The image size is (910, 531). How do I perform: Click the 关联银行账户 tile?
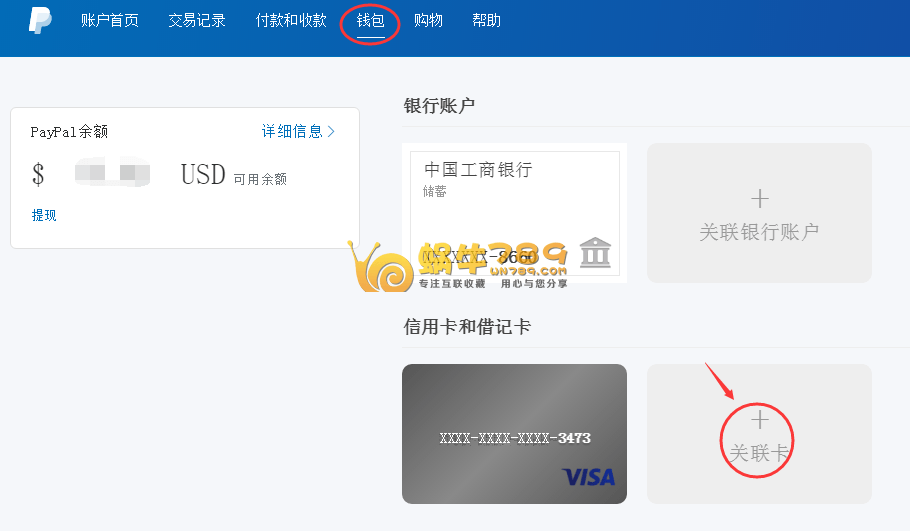[x=759, y=213]
